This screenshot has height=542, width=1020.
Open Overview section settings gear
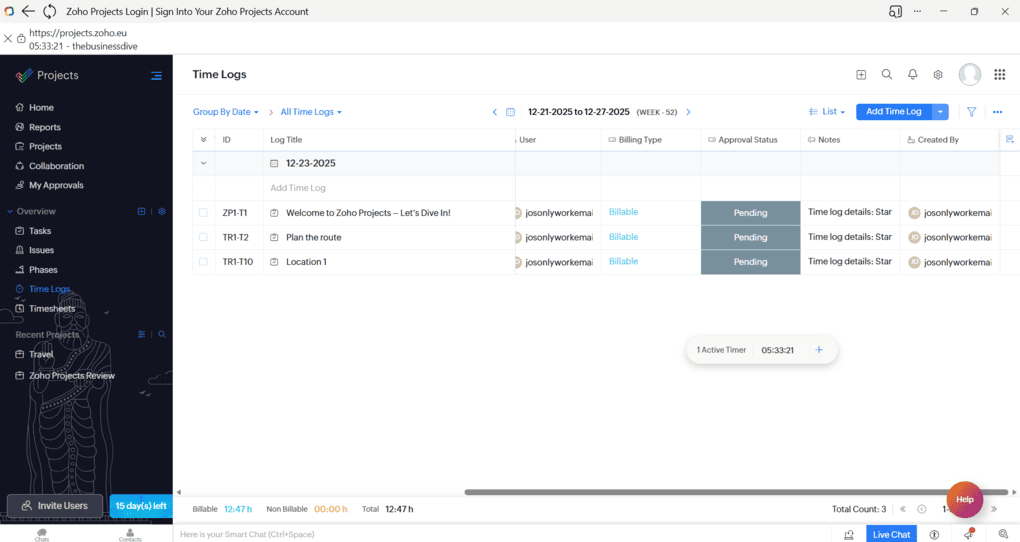[x=162, y=211]
